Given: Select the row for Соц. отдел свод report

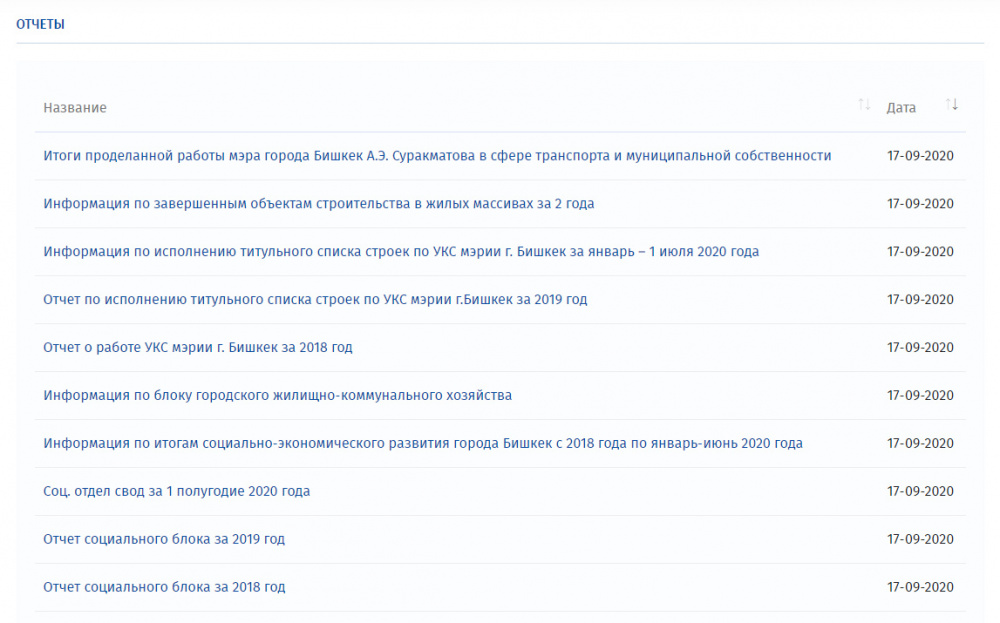Looking at the screenshot, I should 500,491.
